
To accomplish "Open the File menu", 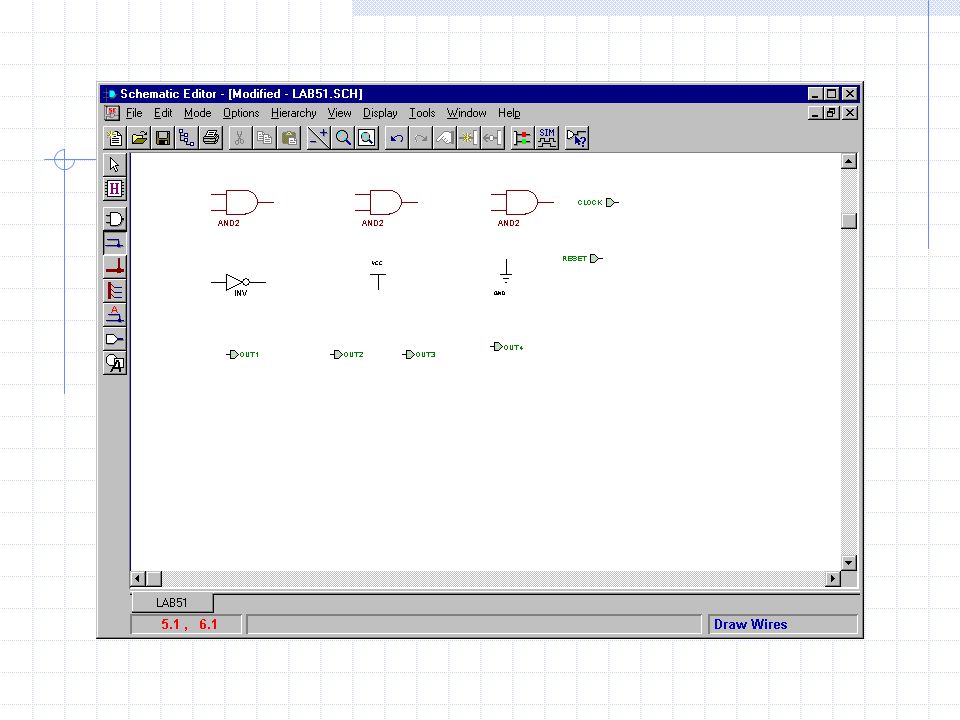I will tap(134, 113).
